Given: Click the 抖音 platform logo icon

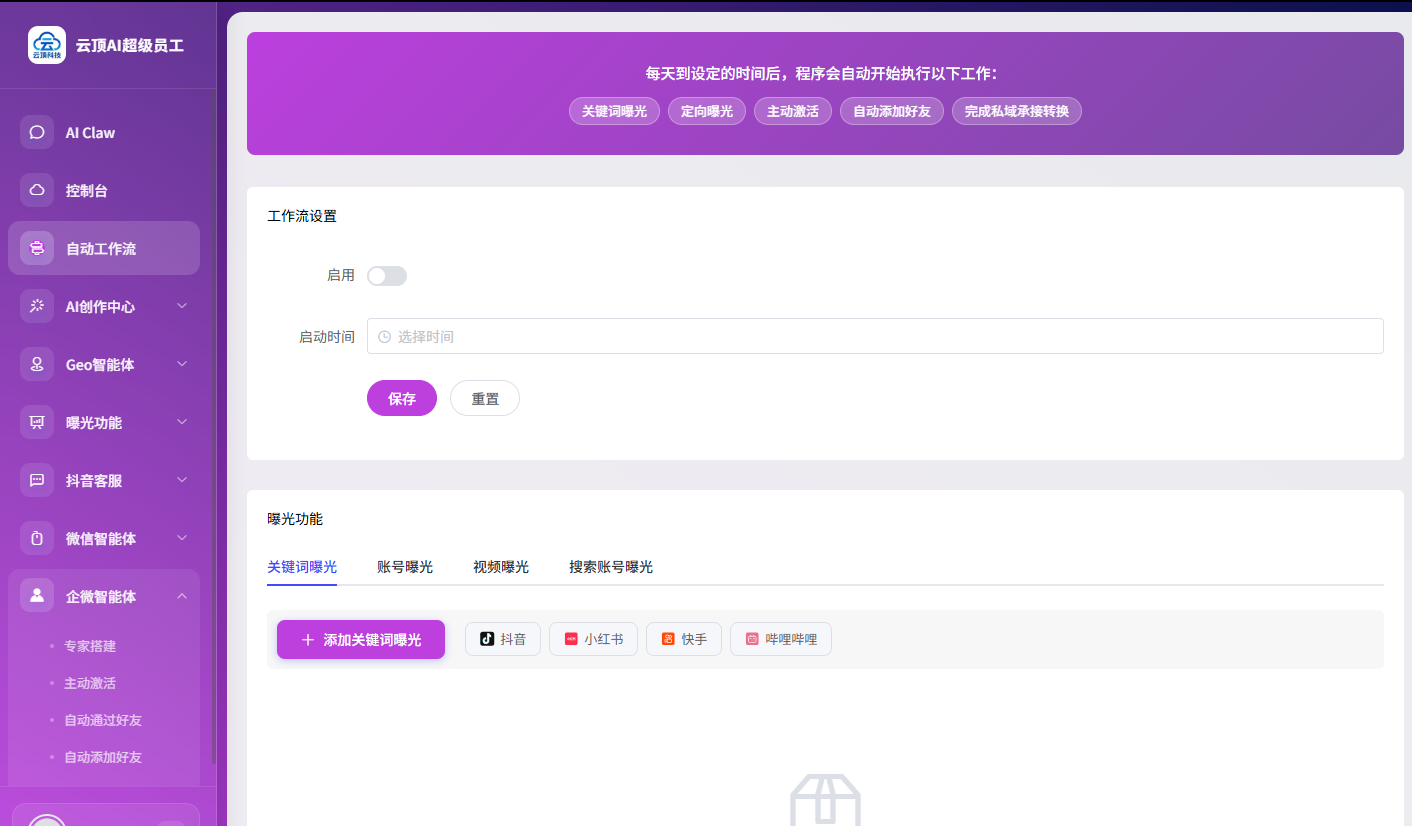Looking at the screenshot, I should point(487,639).
